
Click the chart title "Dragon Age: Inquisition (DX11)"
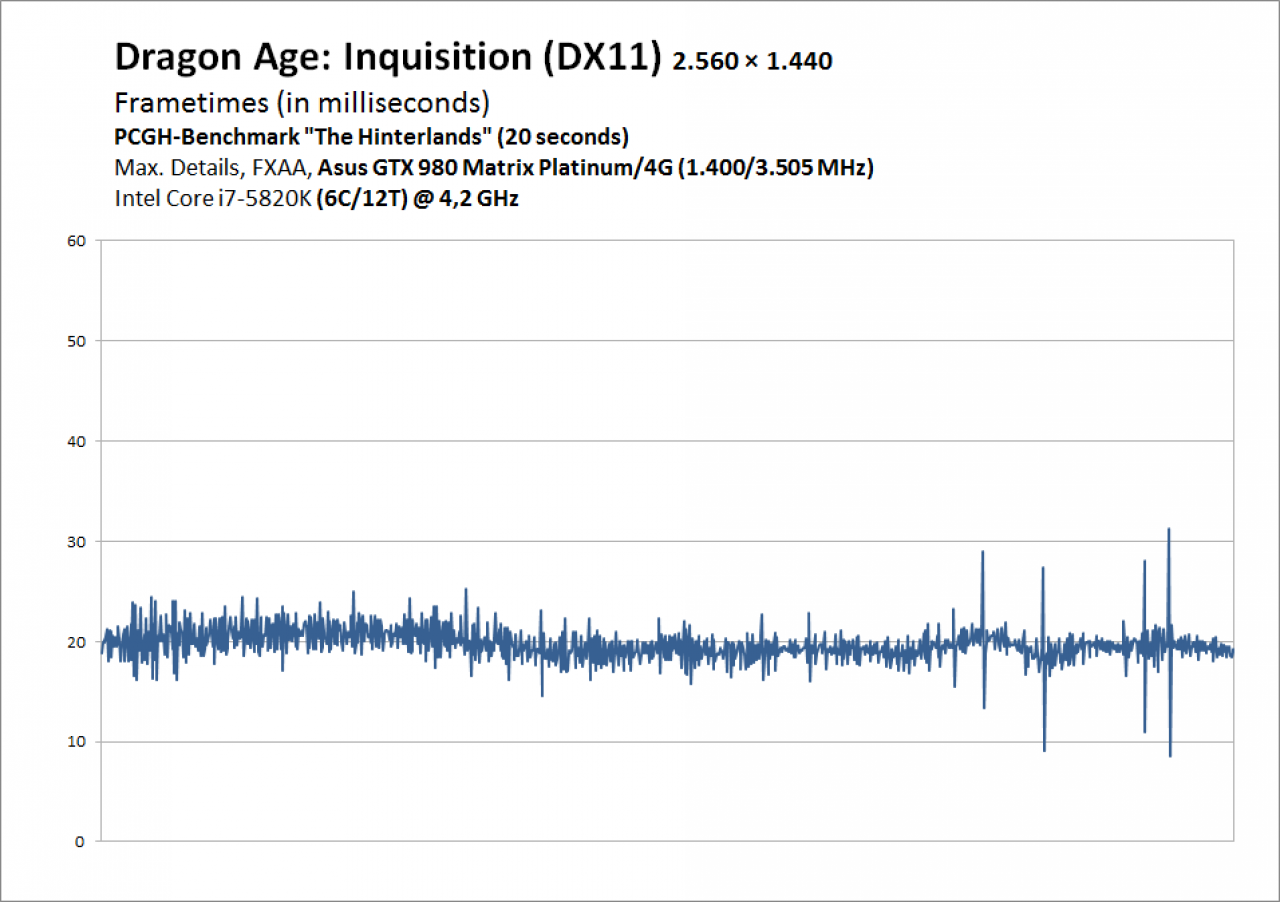coord(388,59)
